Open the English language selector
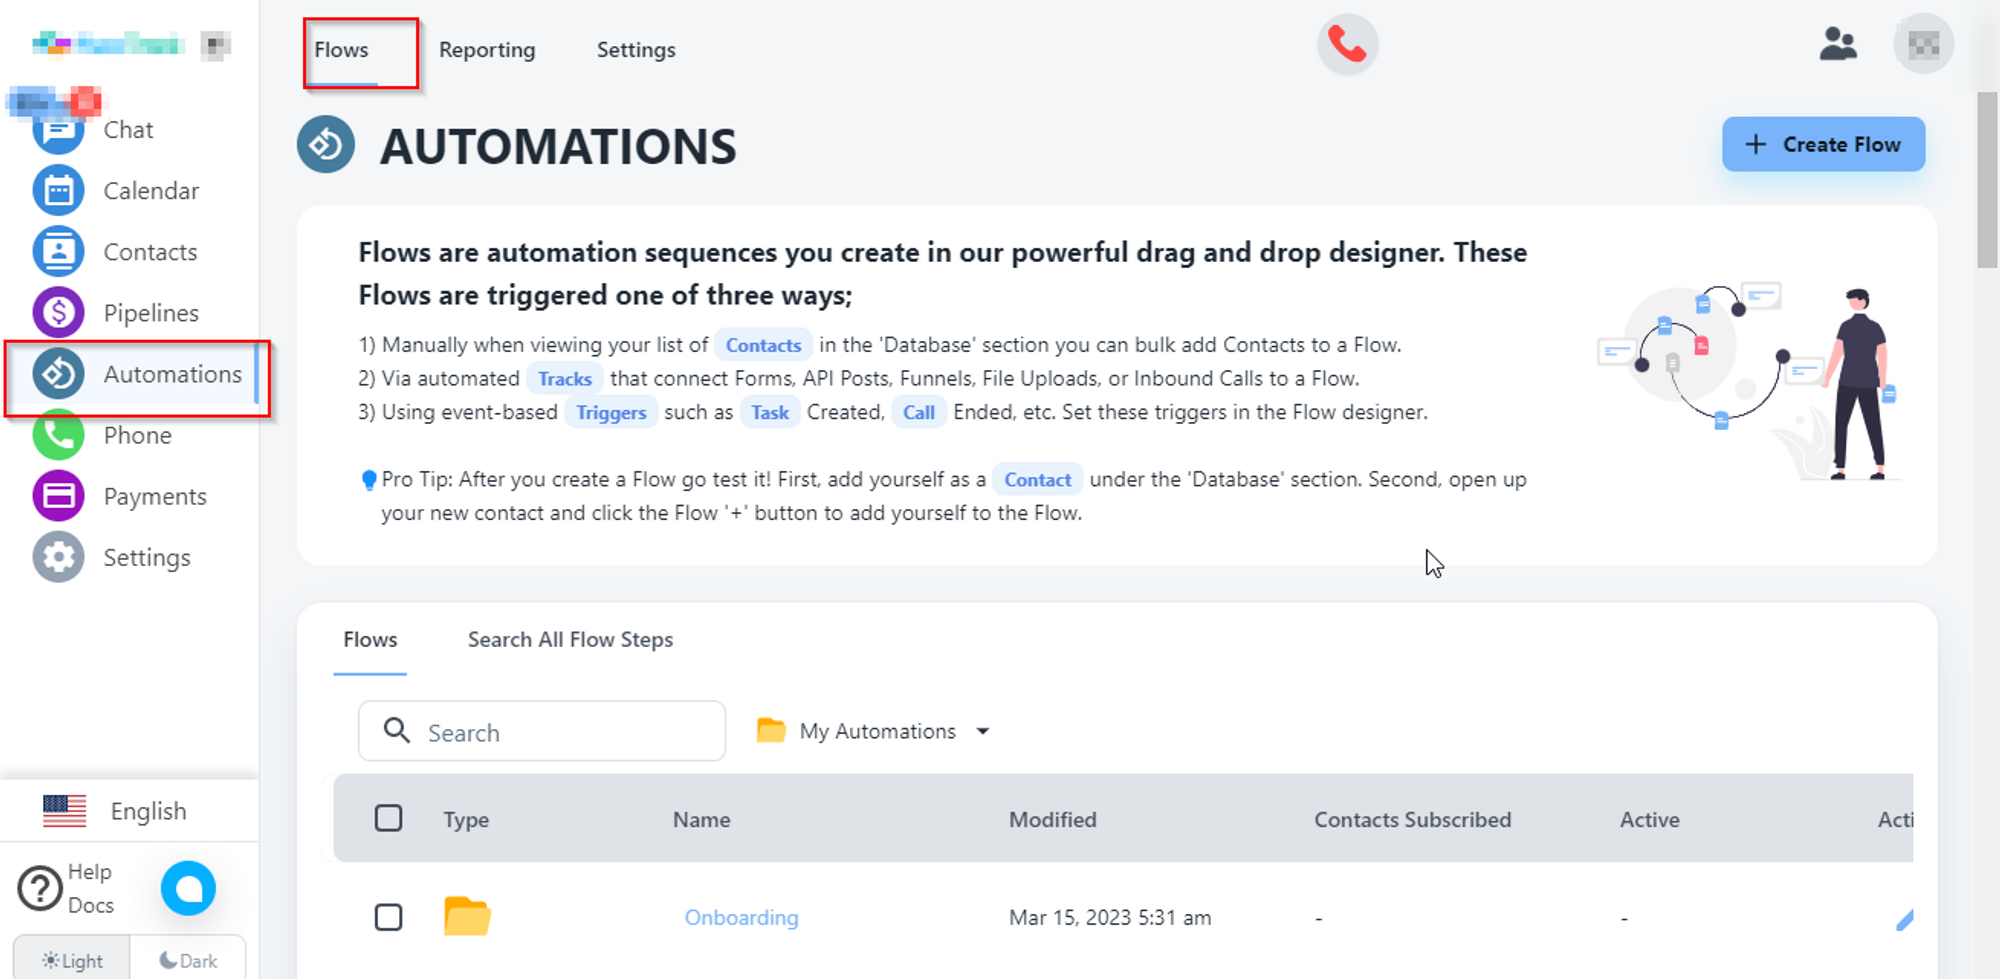The image size is (2000, 979). [115, 811]
